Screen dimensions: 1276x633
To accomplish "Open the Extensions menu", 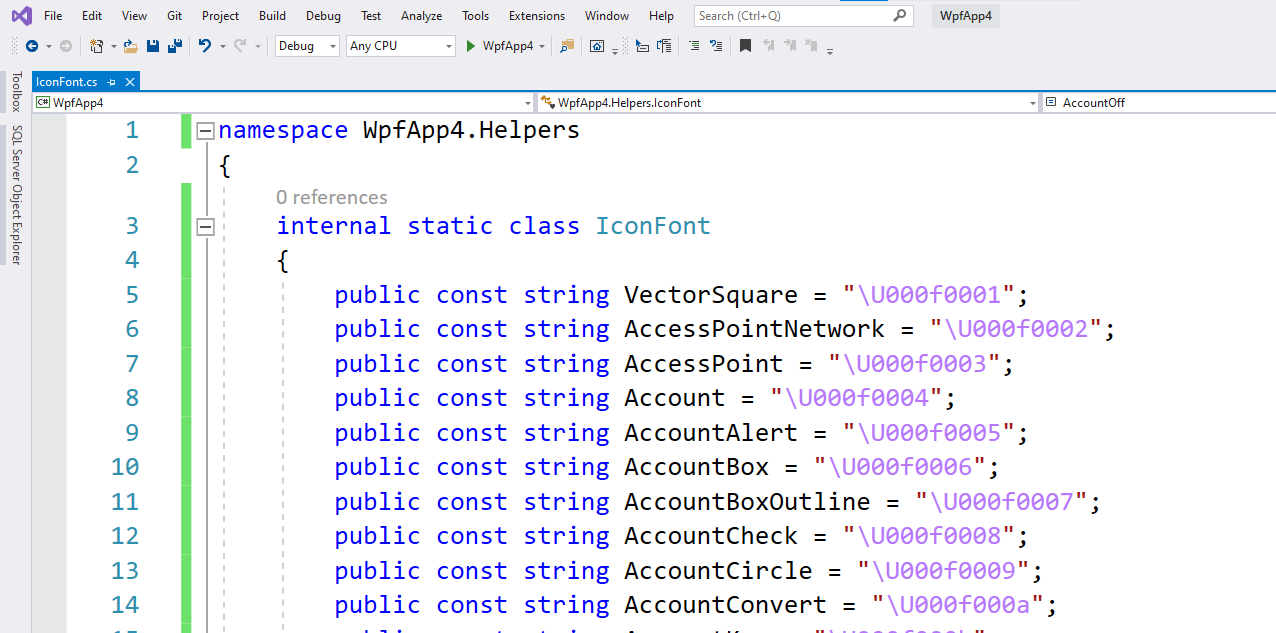I will (x=537, y=16).
